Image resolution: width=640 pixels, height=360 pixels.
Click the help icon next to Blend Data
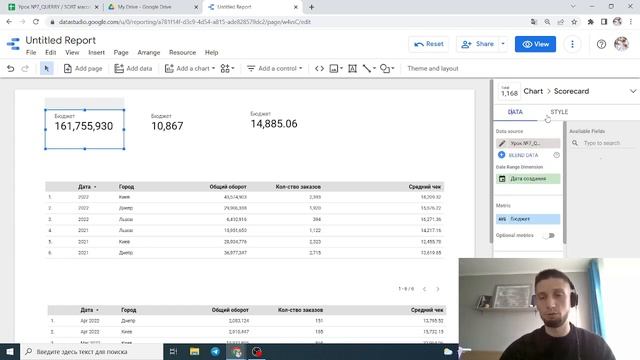[x=556, y=155]
